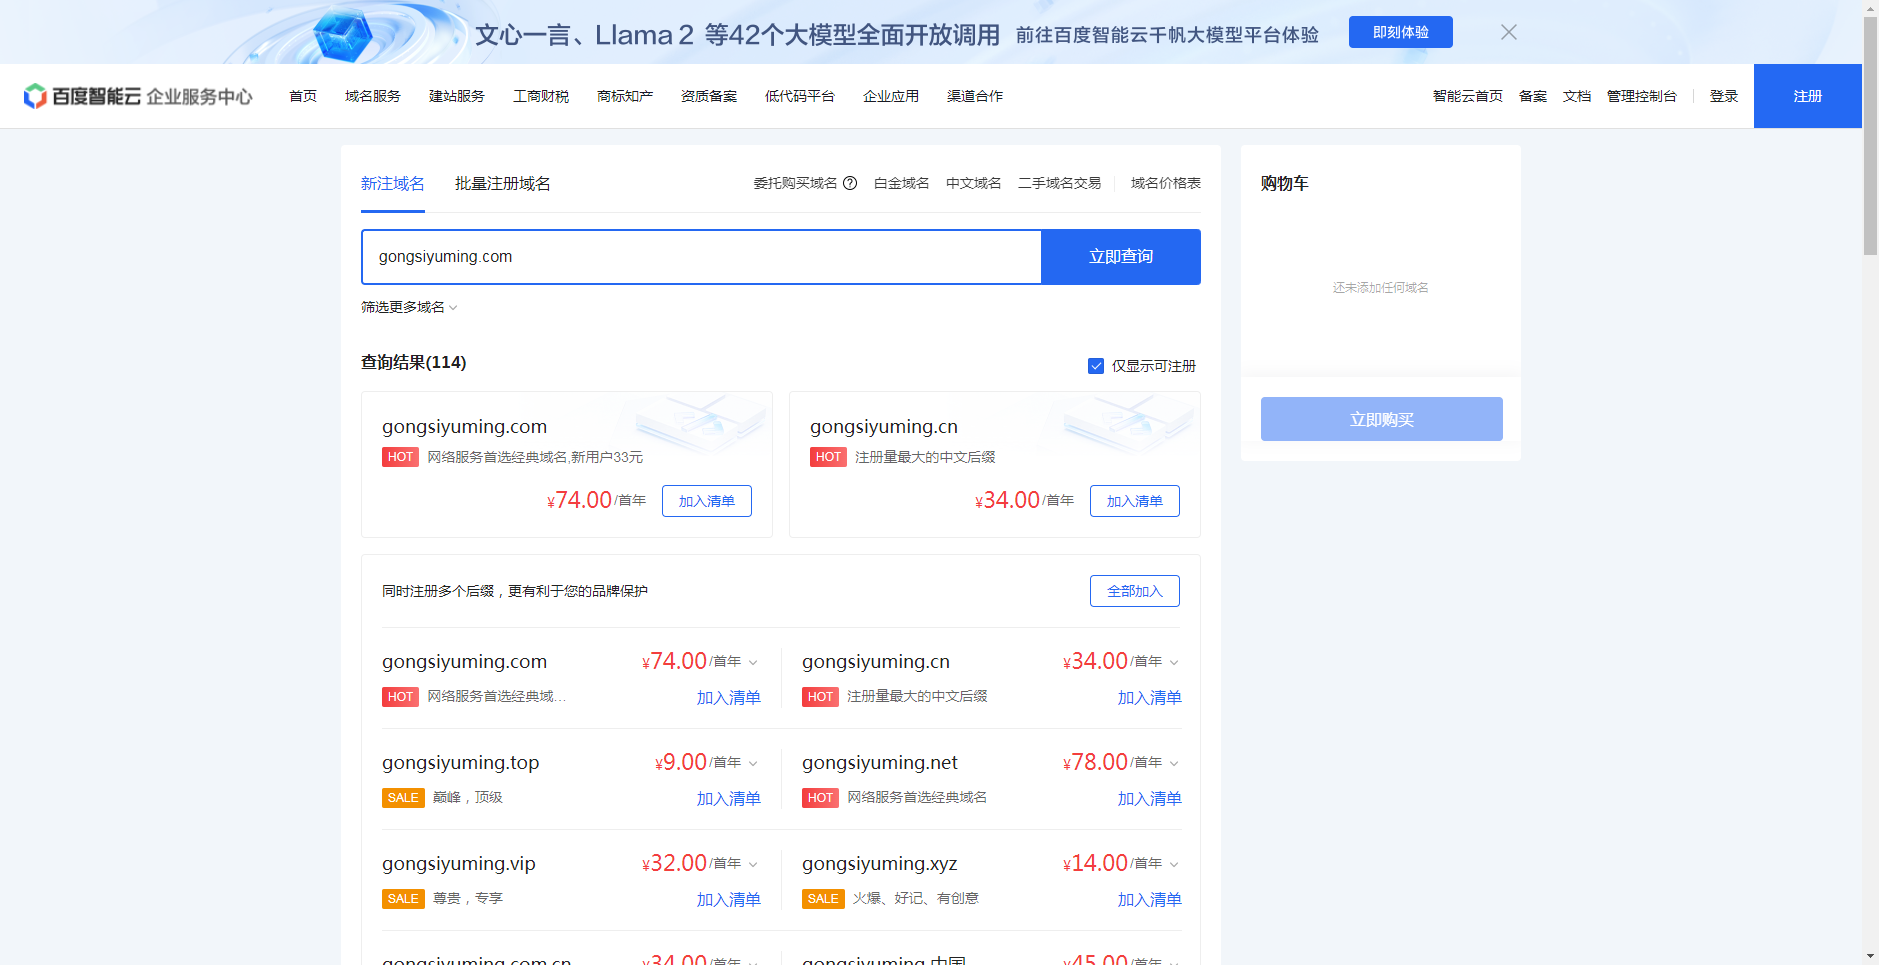Toggle the 仅显示可注册 checkbox
1879x965 pixels.
click(1095, 366)
